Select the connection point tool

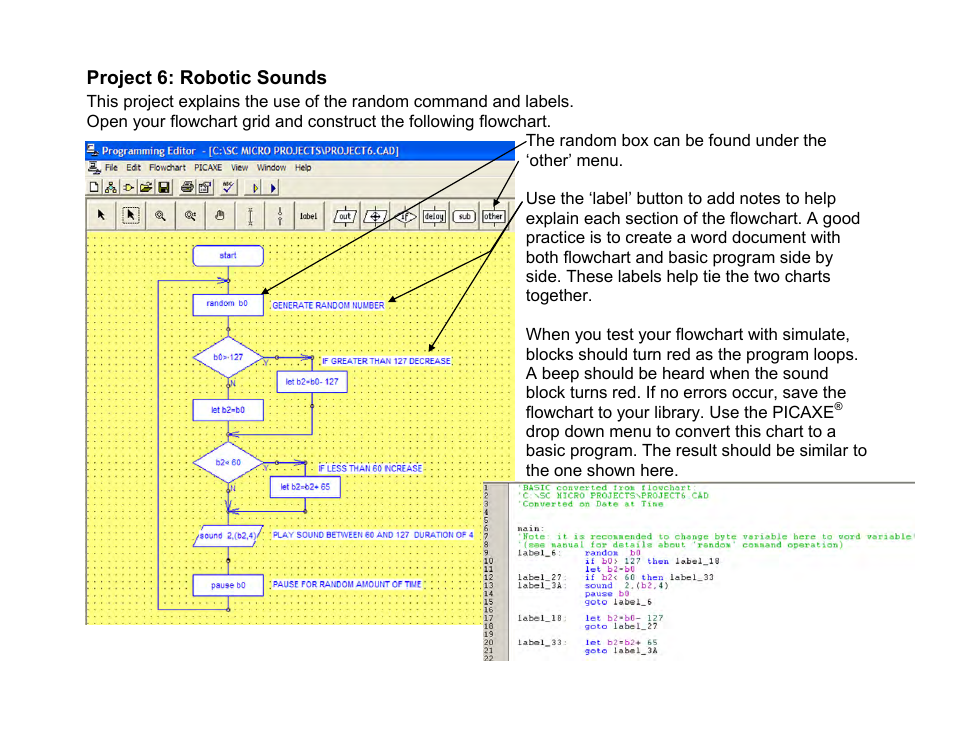[x=280, y=216]
